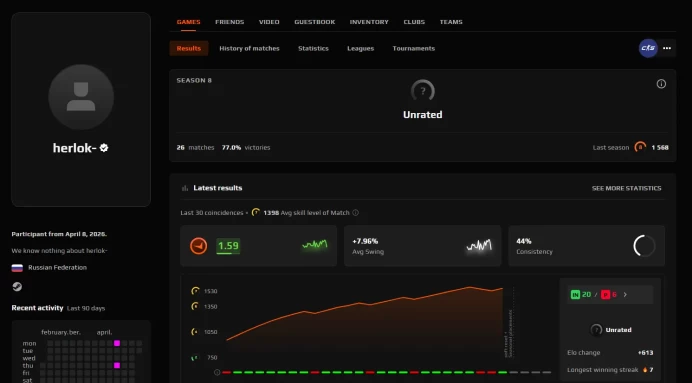
Task: Click the magenta activity cell in the thu row
Action: [117, 365]
